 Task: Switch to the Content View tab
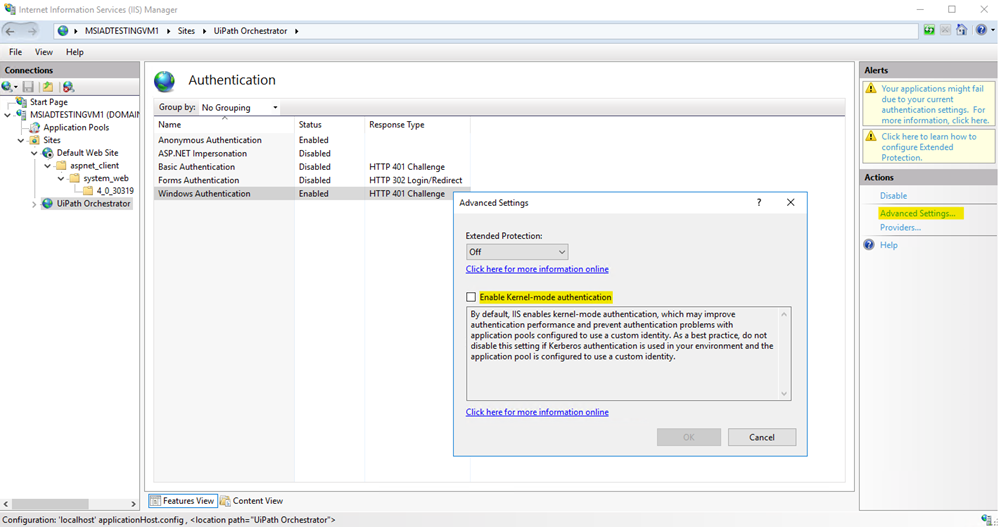(x=251, y=501)
